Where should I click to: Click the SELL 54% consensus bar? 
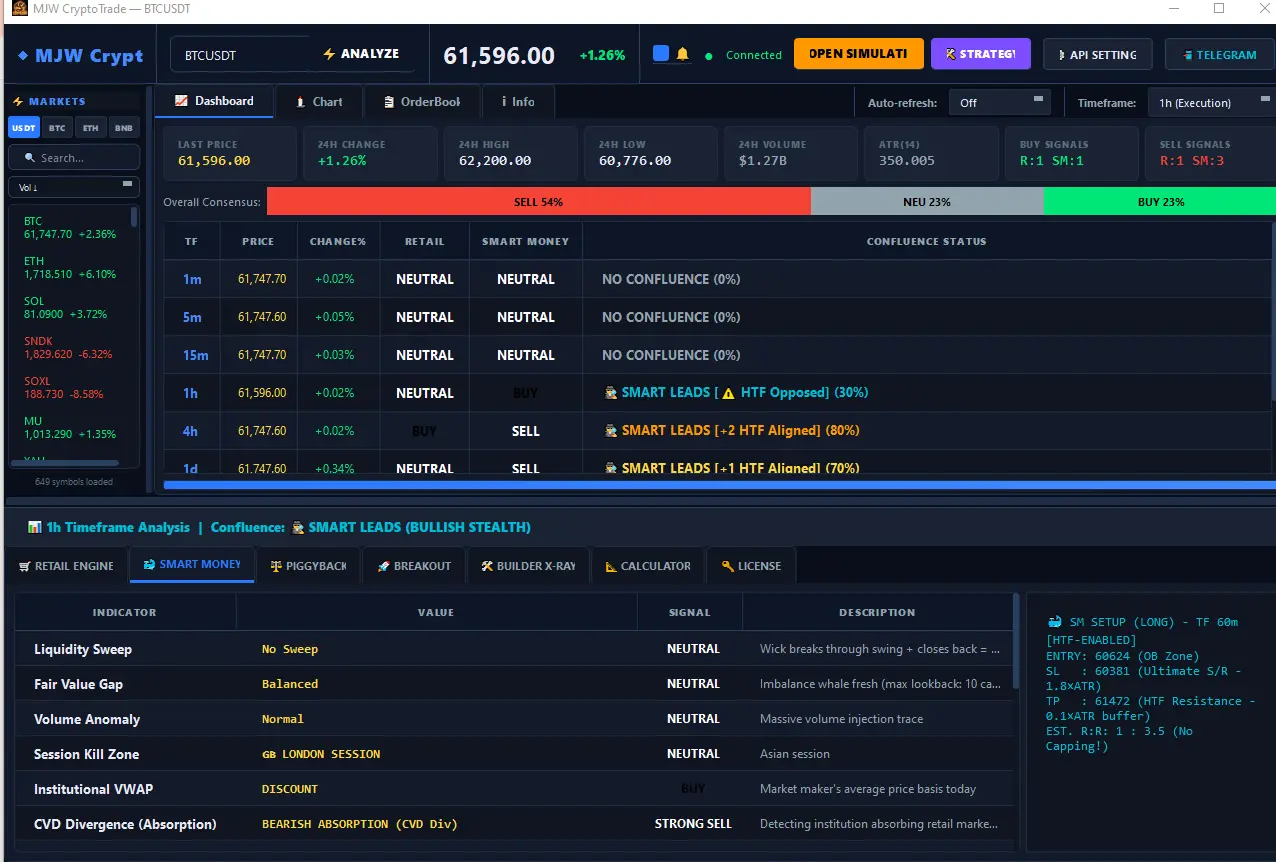[x=539, y=202]
